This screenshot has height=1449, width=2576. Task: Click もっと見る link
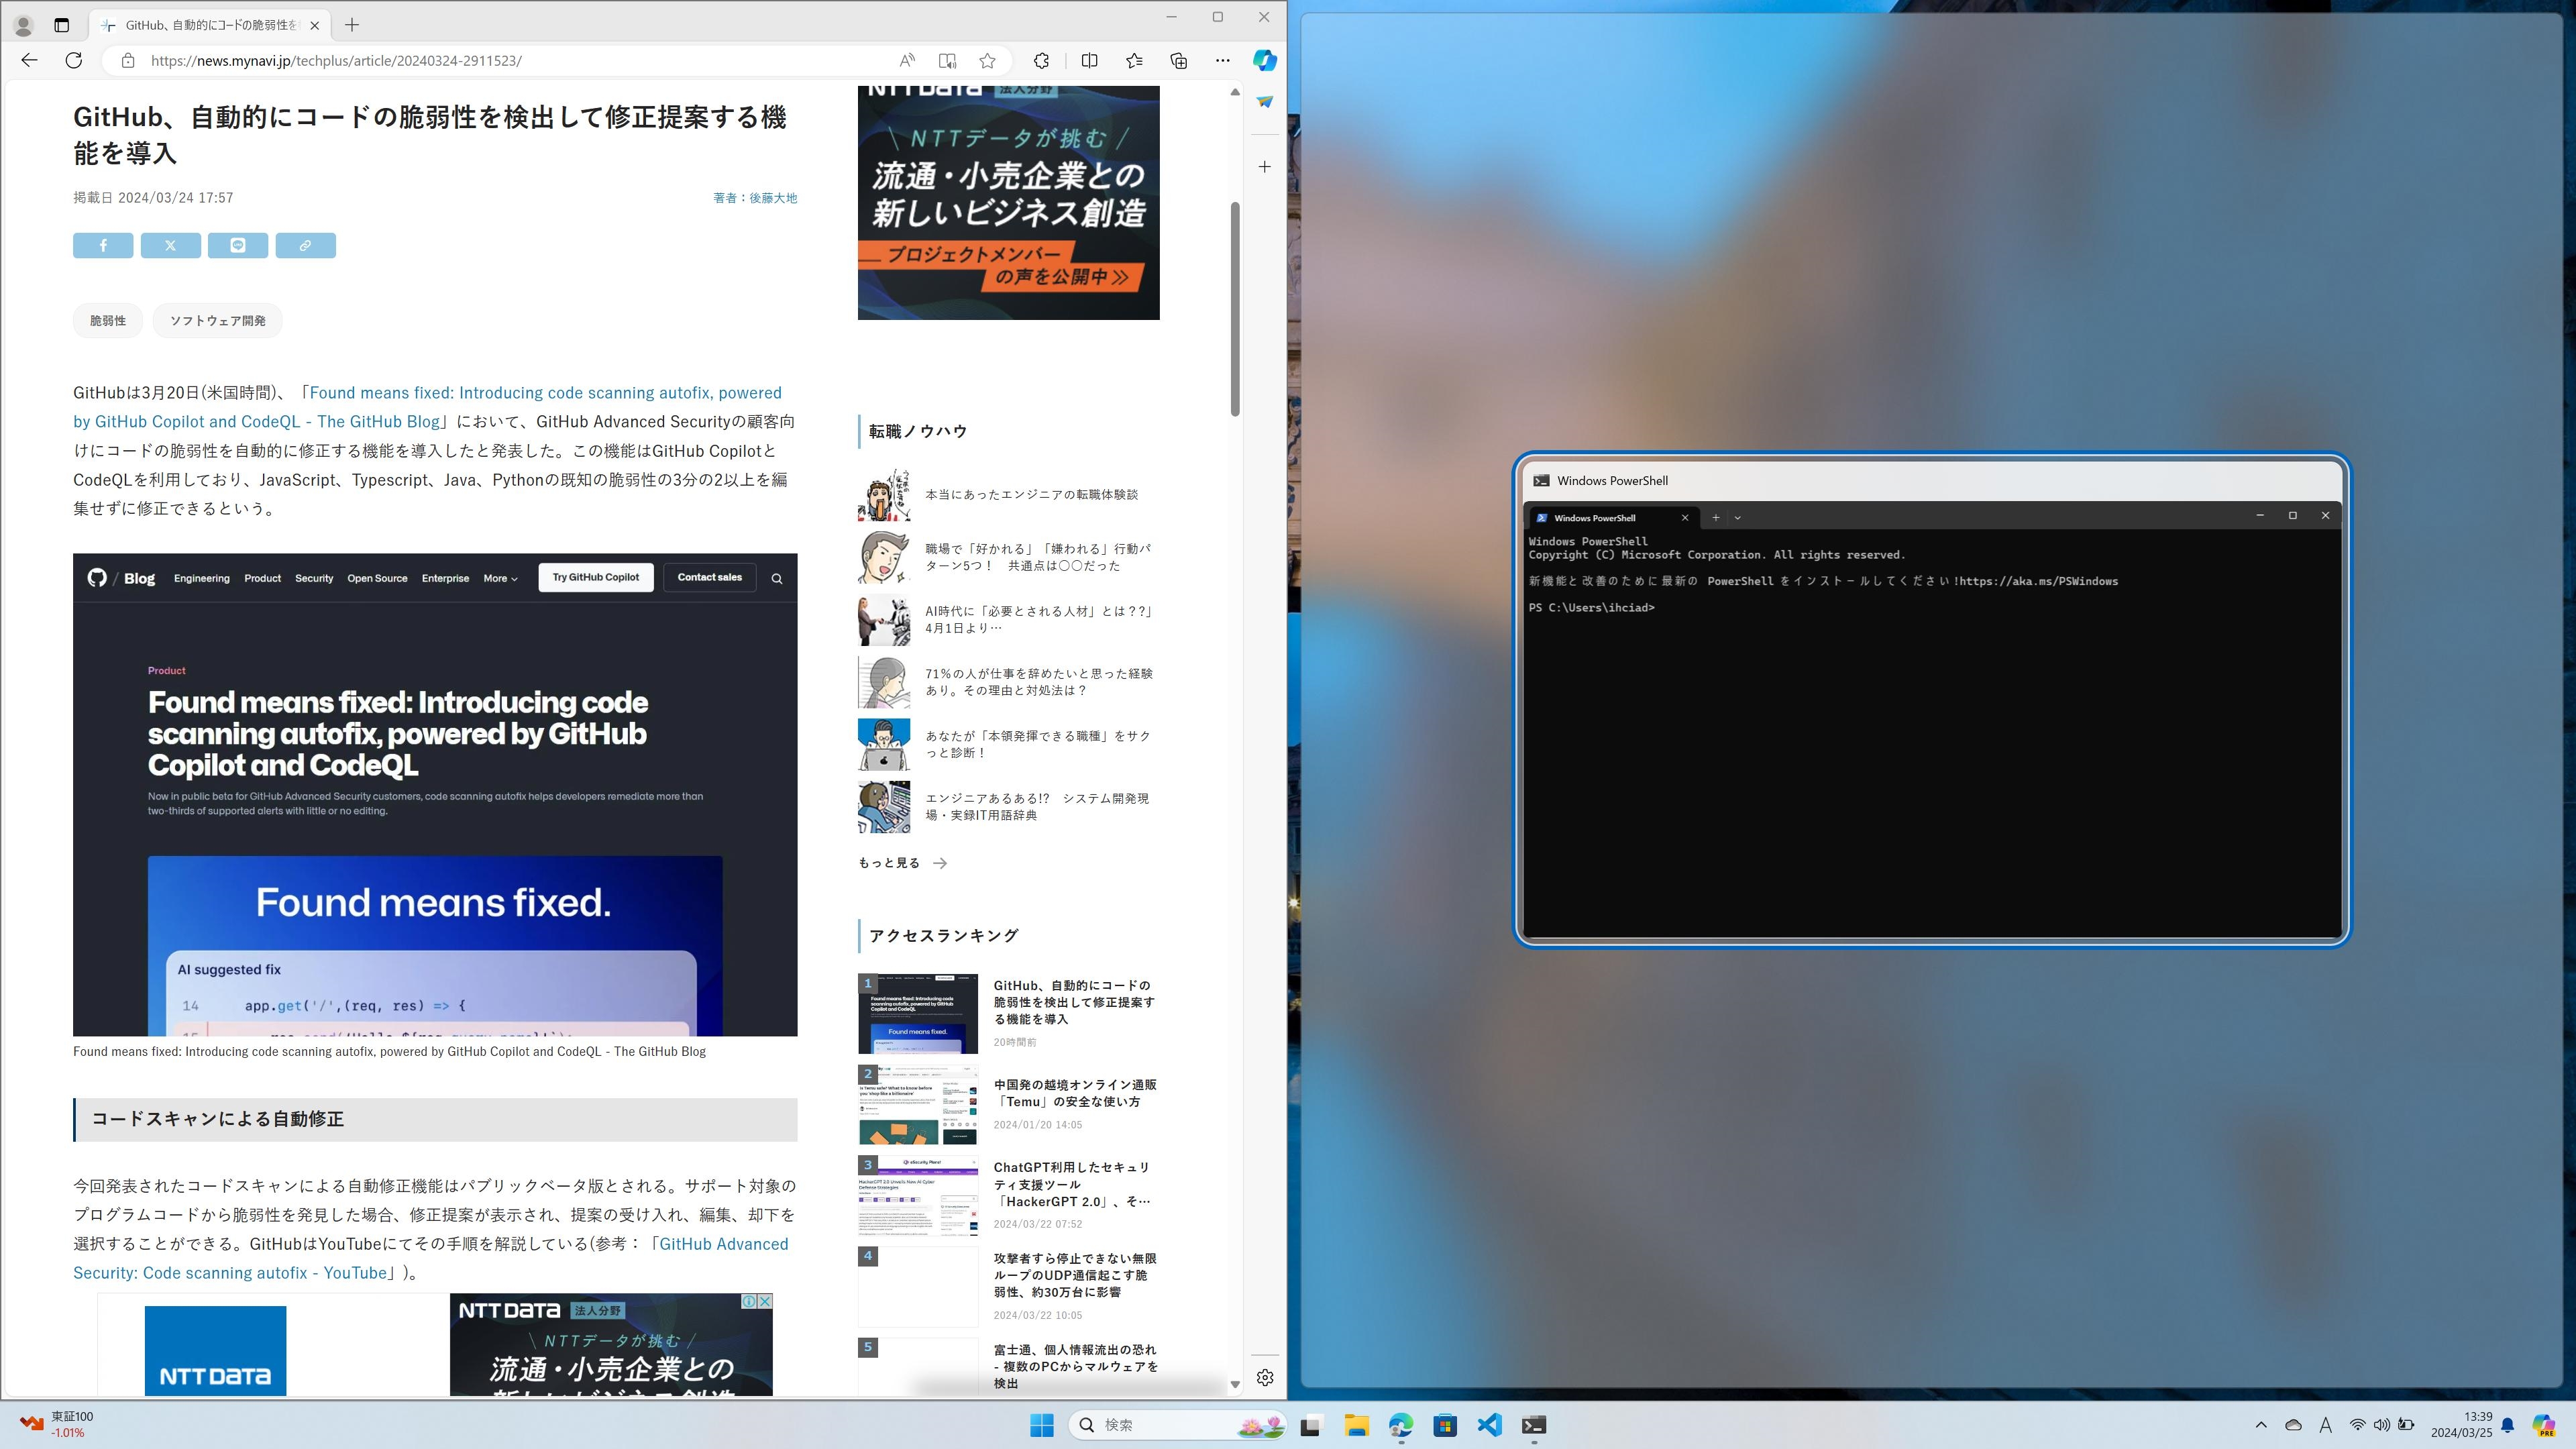(902, 863)
